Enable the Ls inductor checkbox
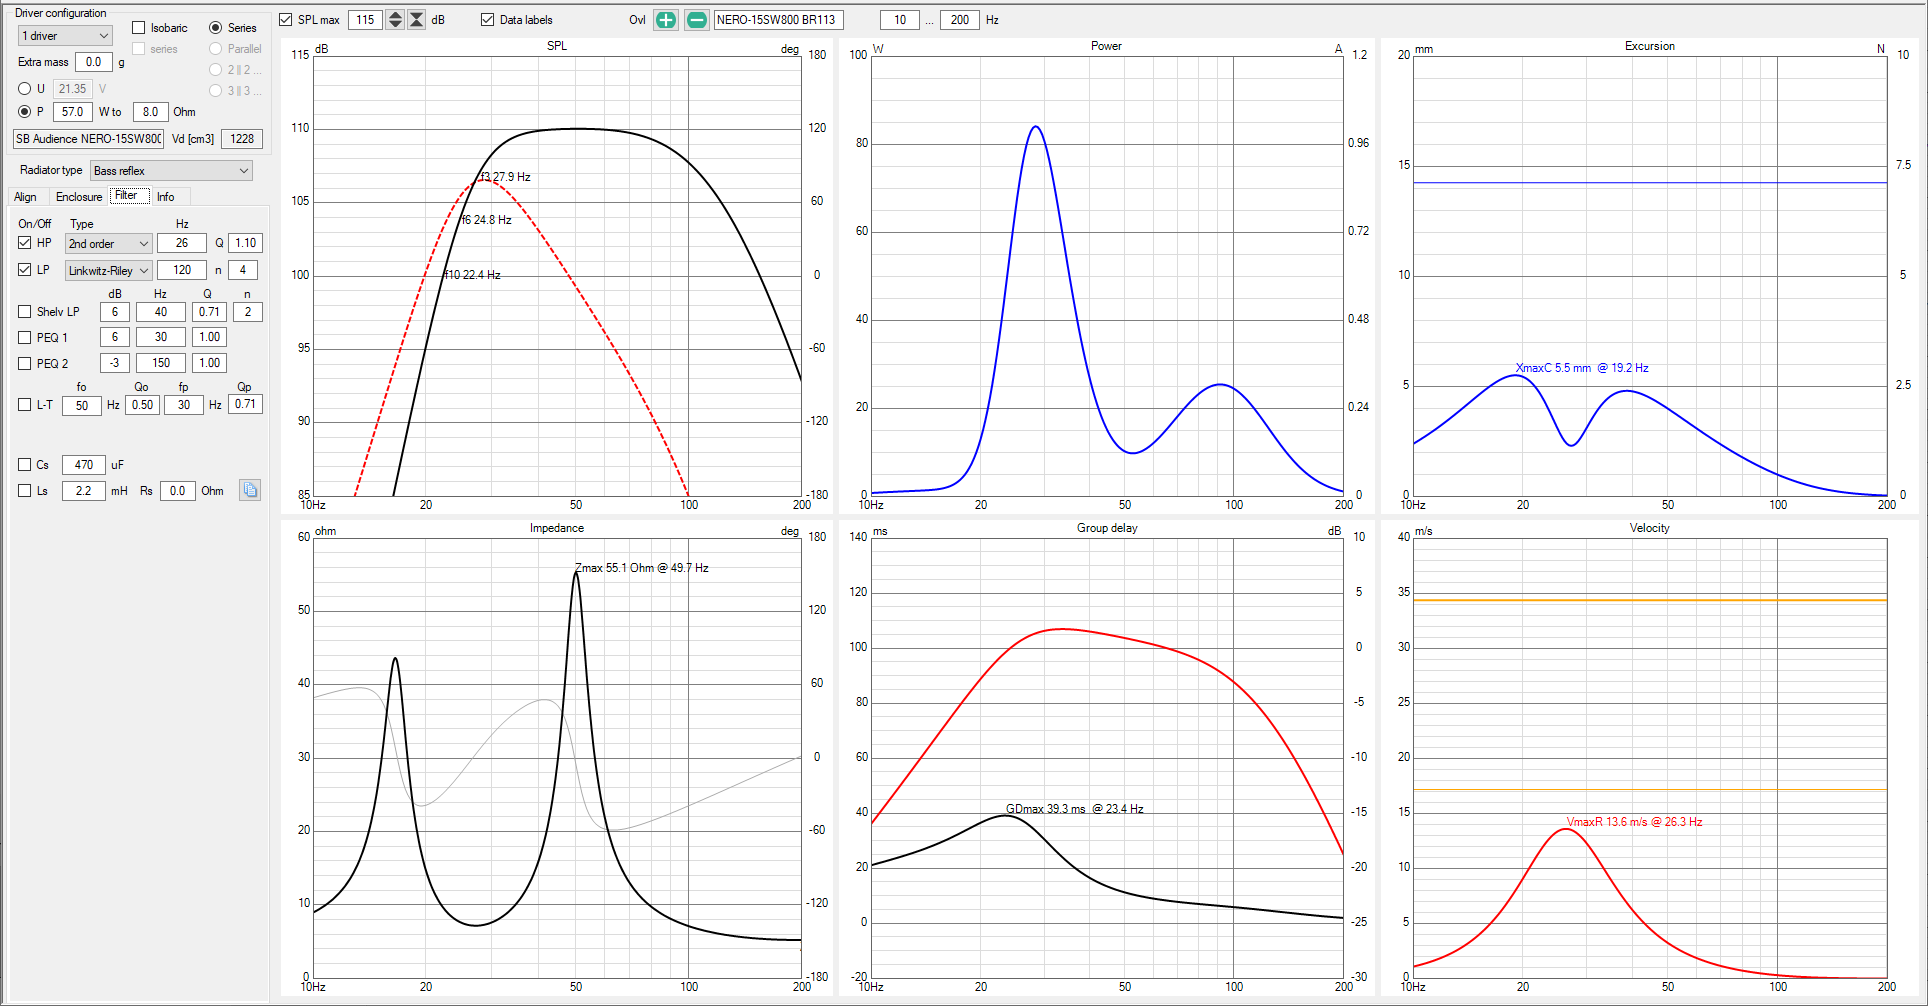Screen dimensions: 1928x1006 [x=25, y=491]
